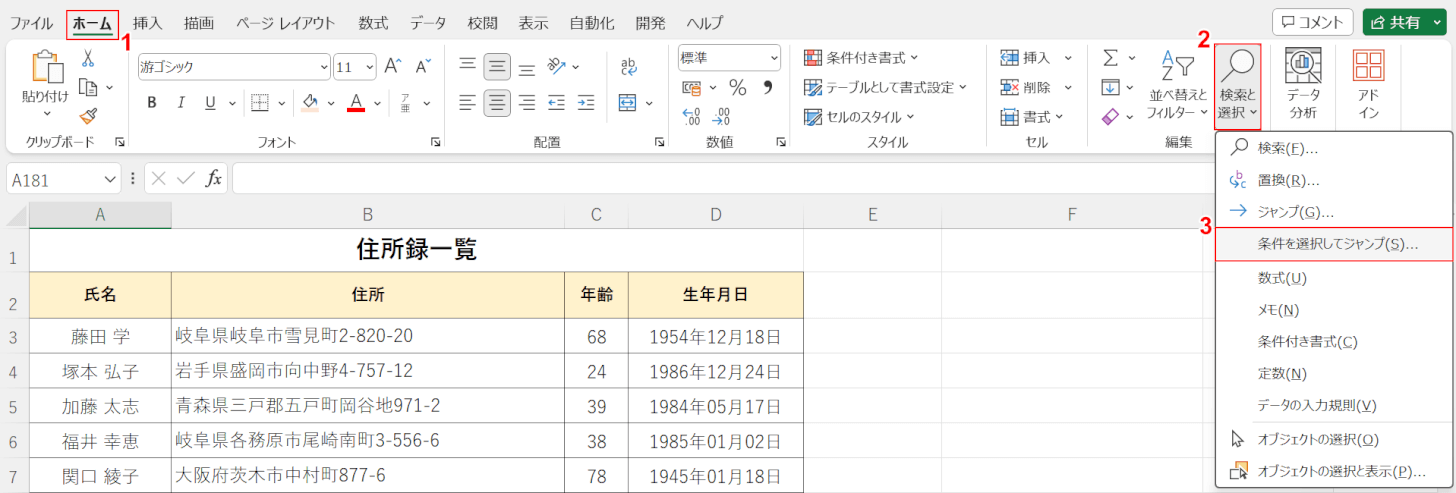Image resolution: width=1456 pixels, height=493 pixels.
Task: Click the font color red swatch
Action: (x=355, y=102)
